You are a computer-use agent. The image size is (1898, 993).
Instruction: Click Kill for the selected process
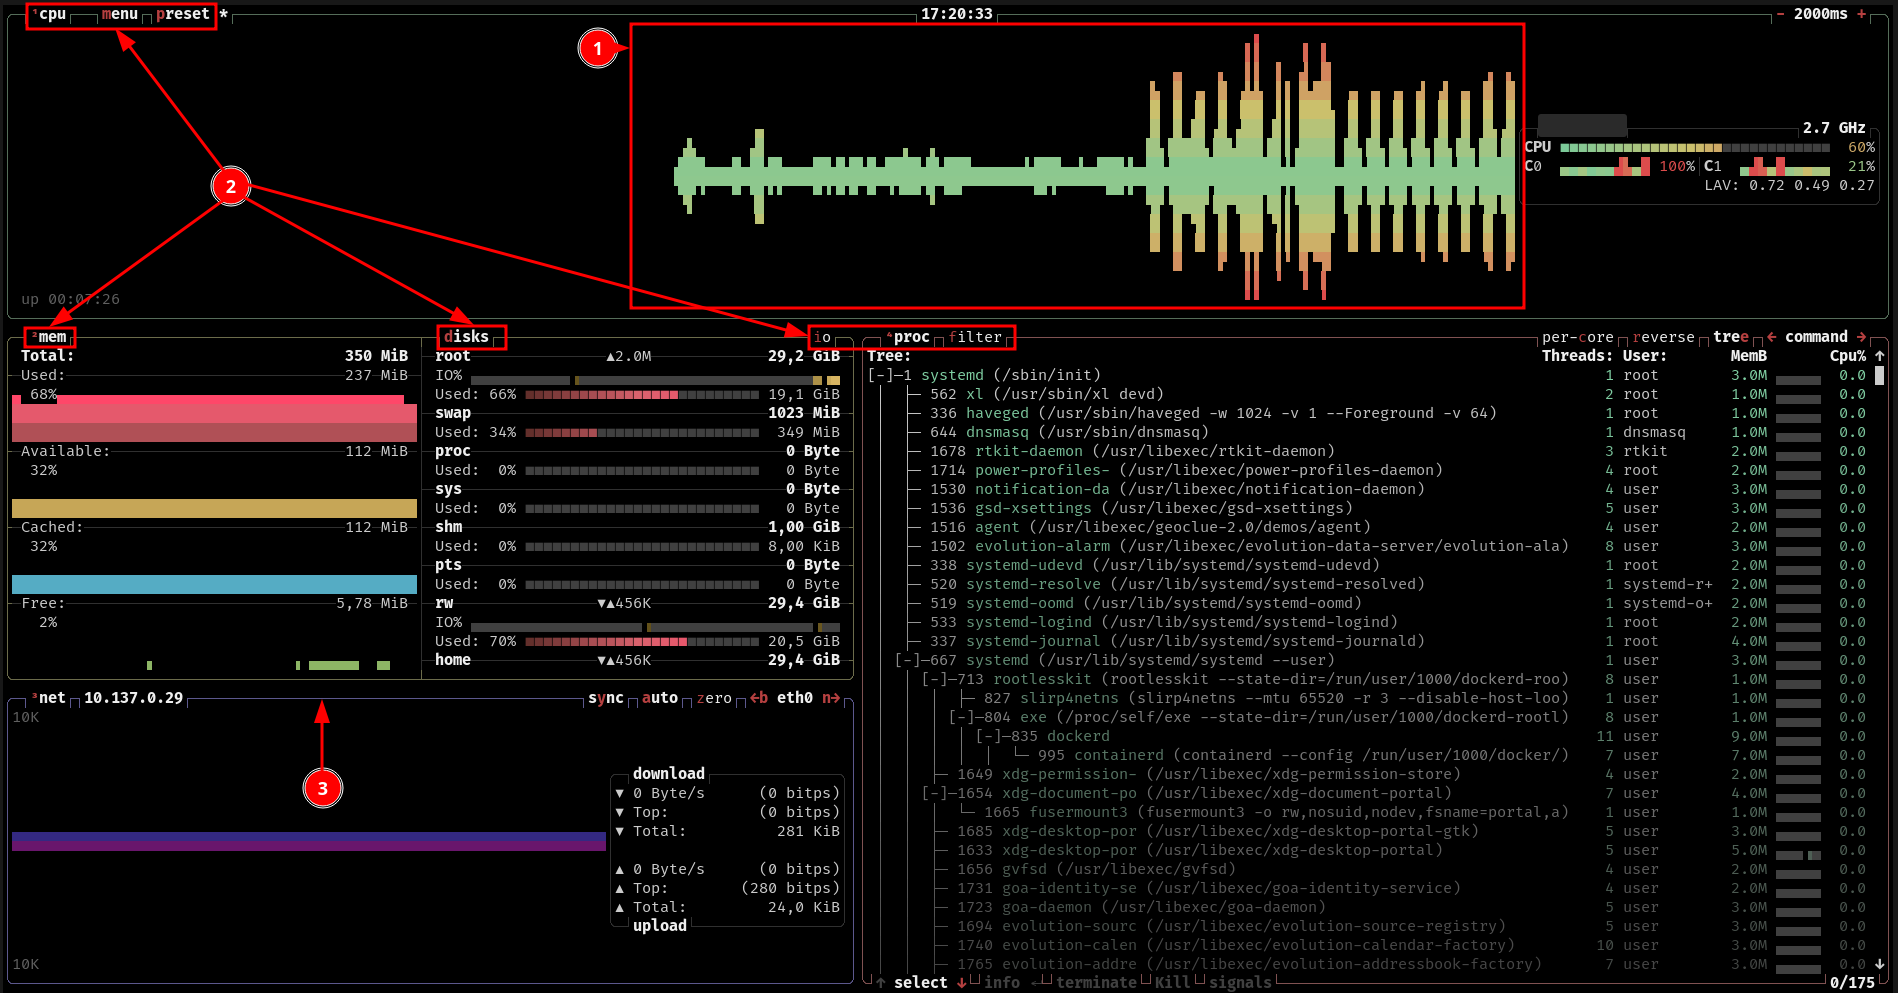click(1172, 983)
